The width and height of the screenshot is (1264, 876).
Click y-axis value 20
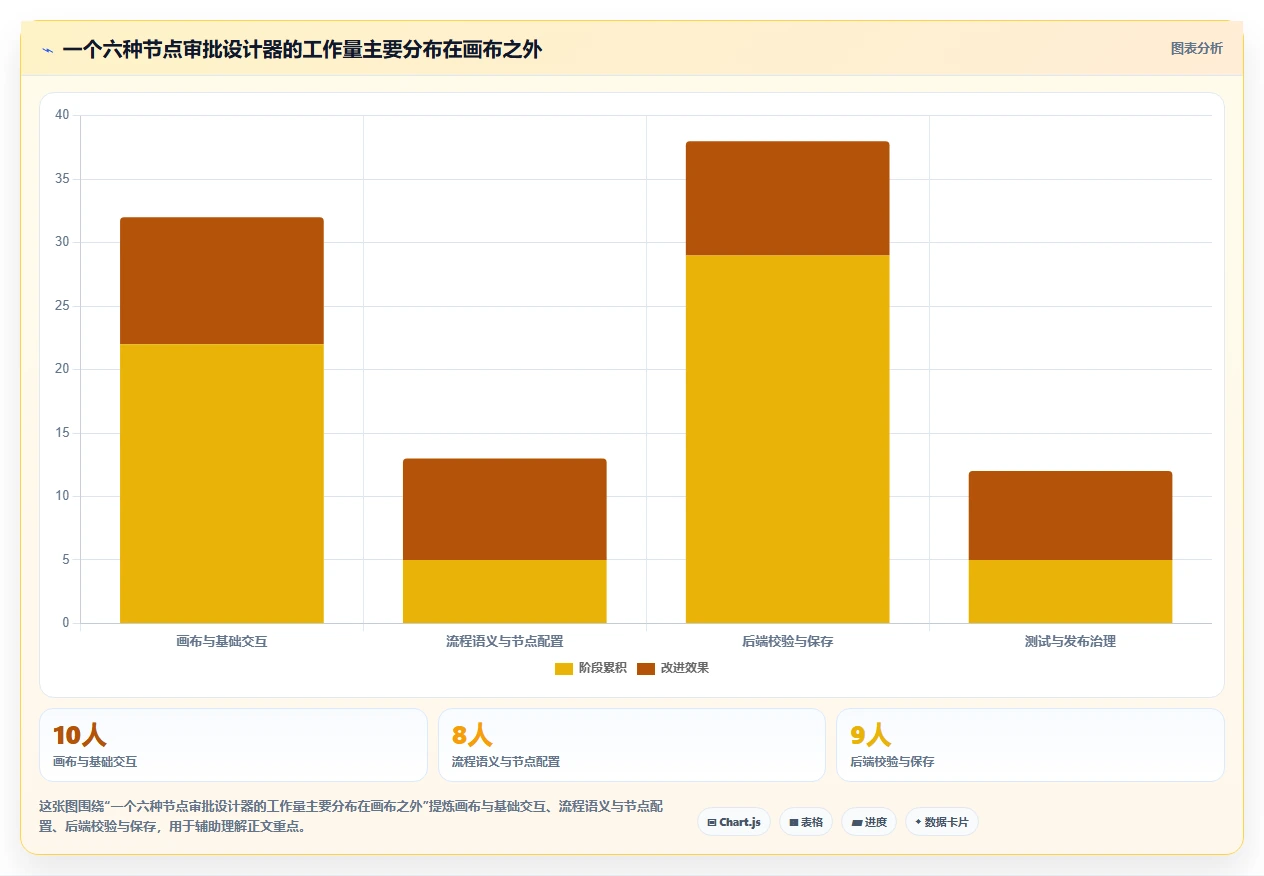point(62,369)
